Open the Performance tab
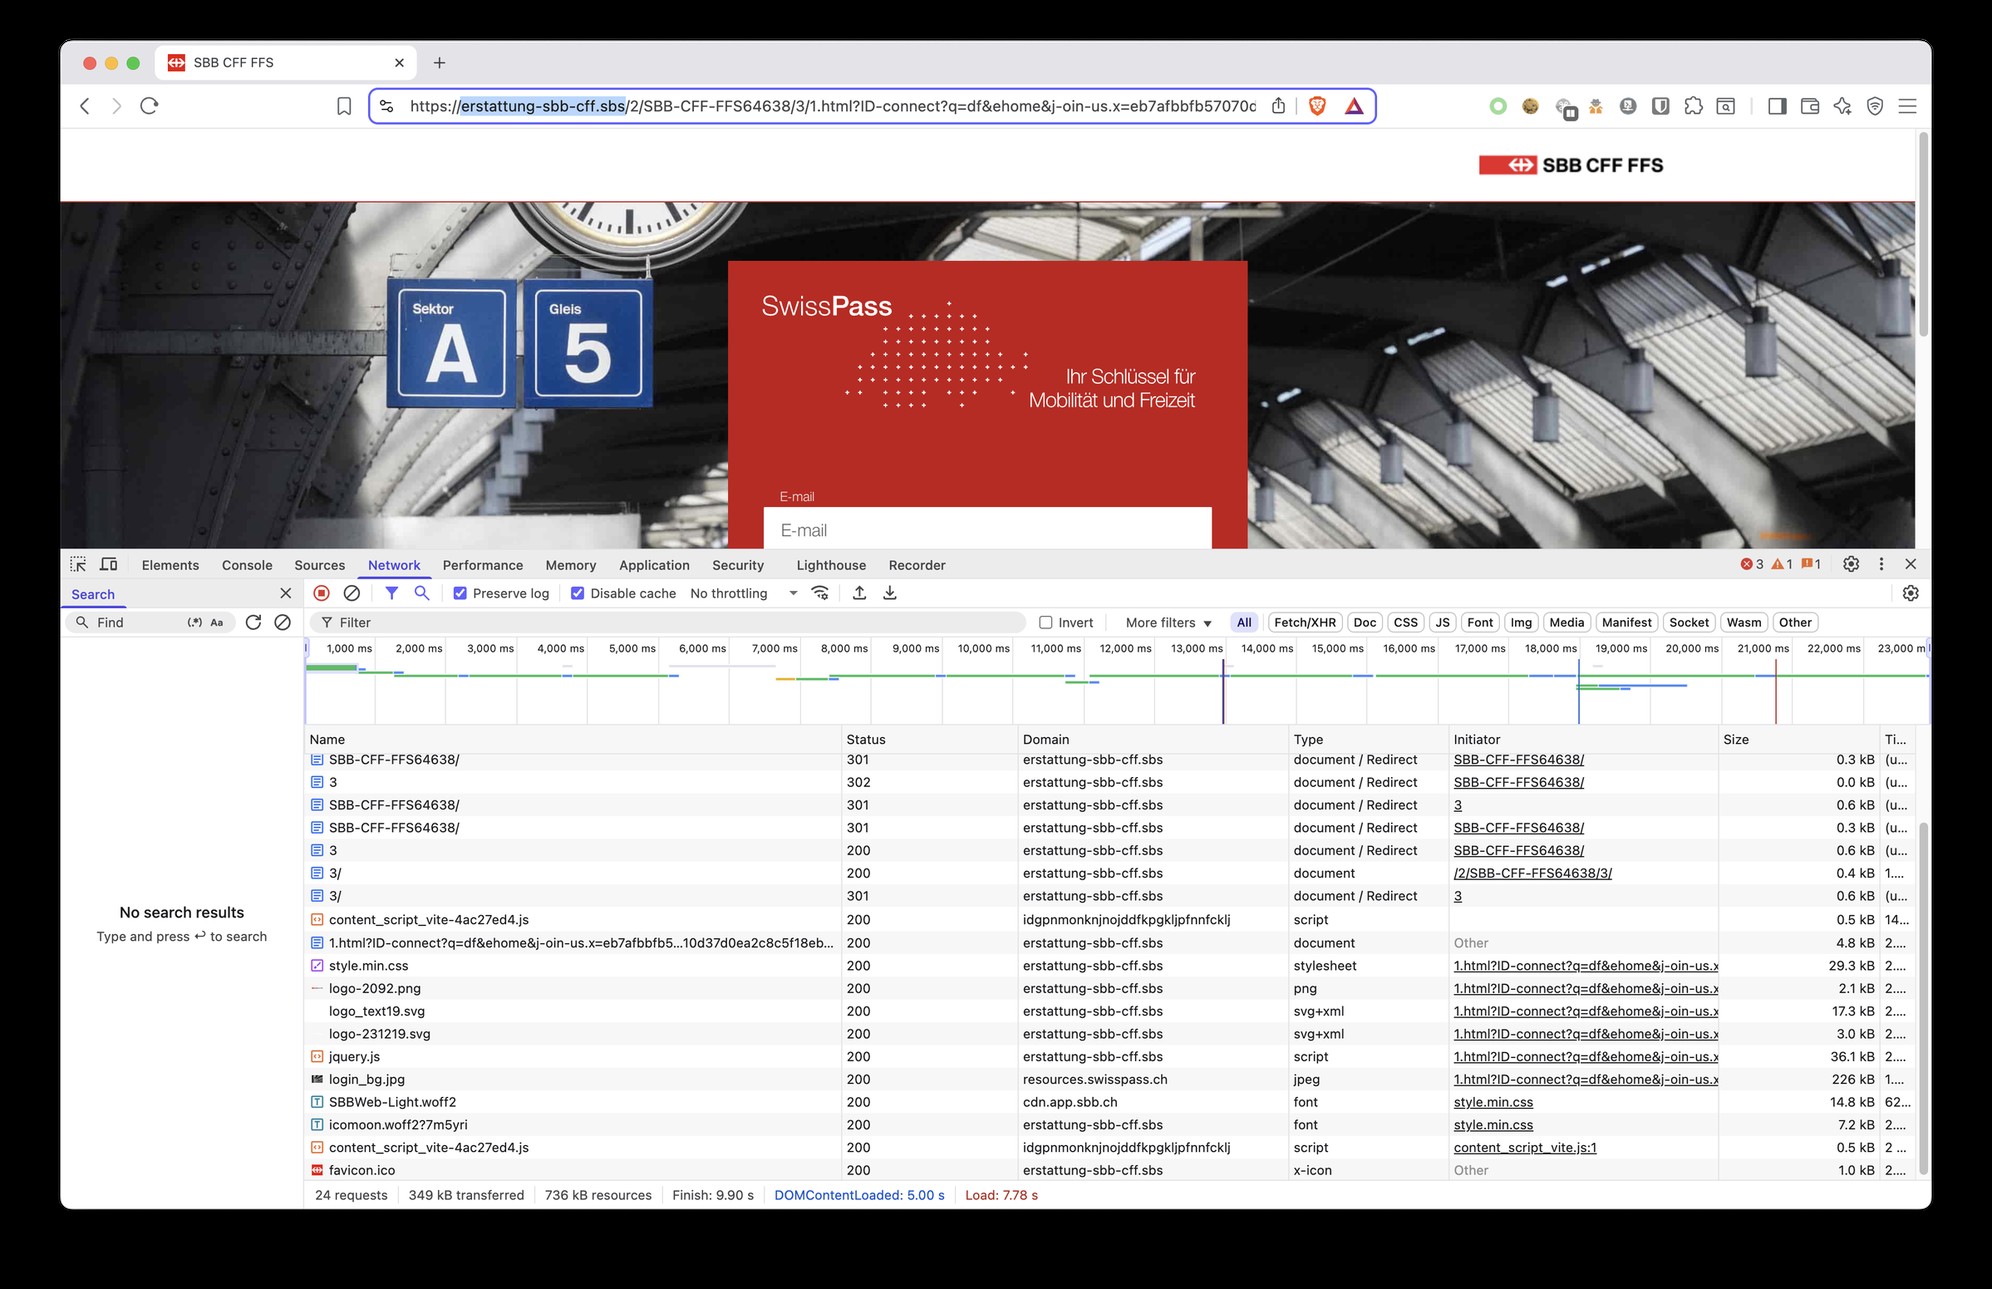This screenshot has width=1992, height=1289. (483, 565)
